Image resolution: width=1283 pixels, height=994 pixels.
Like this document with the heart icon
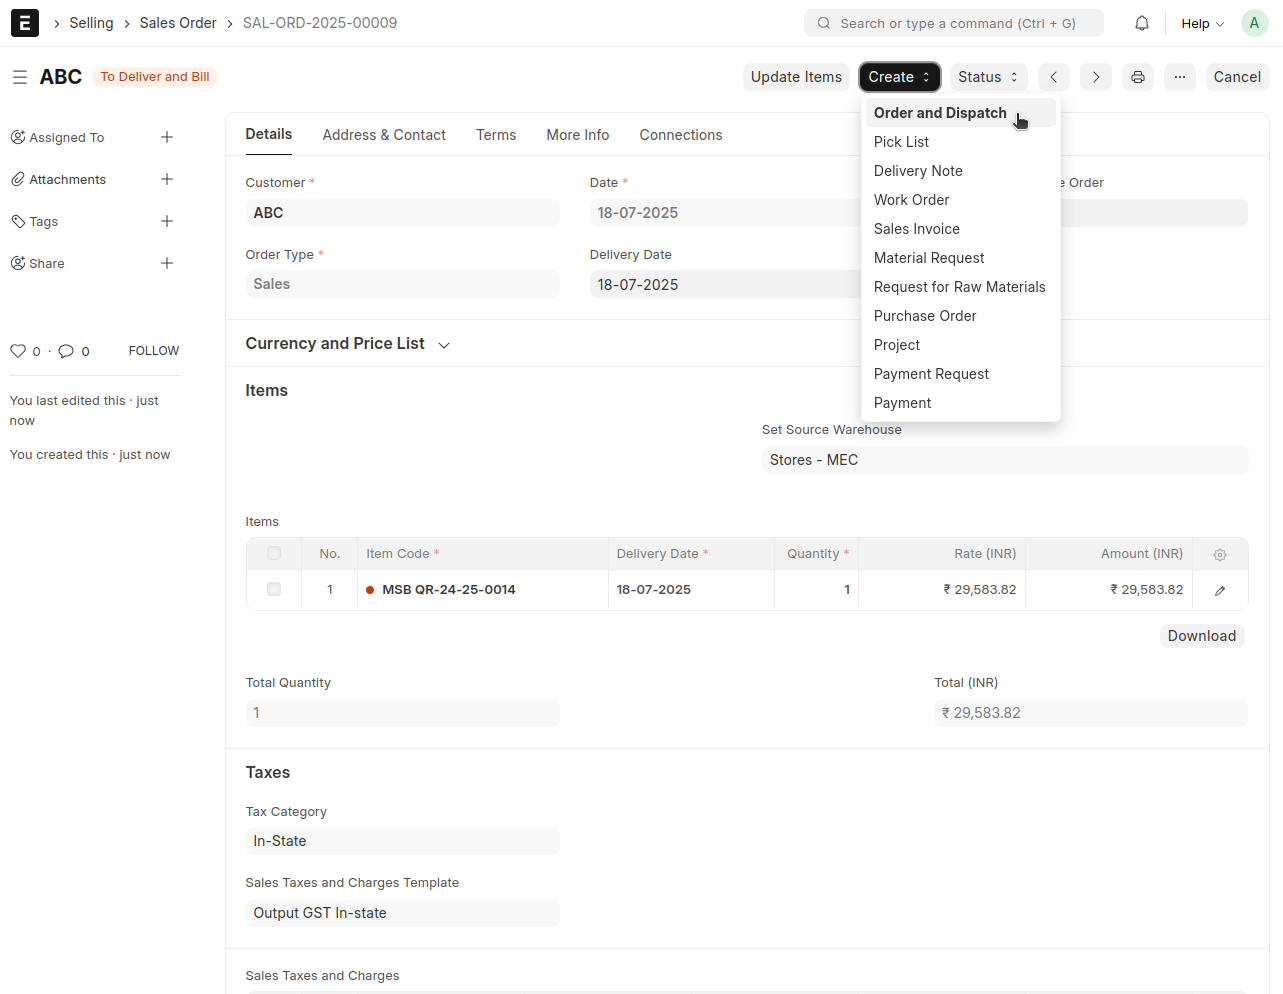point(18,351)
